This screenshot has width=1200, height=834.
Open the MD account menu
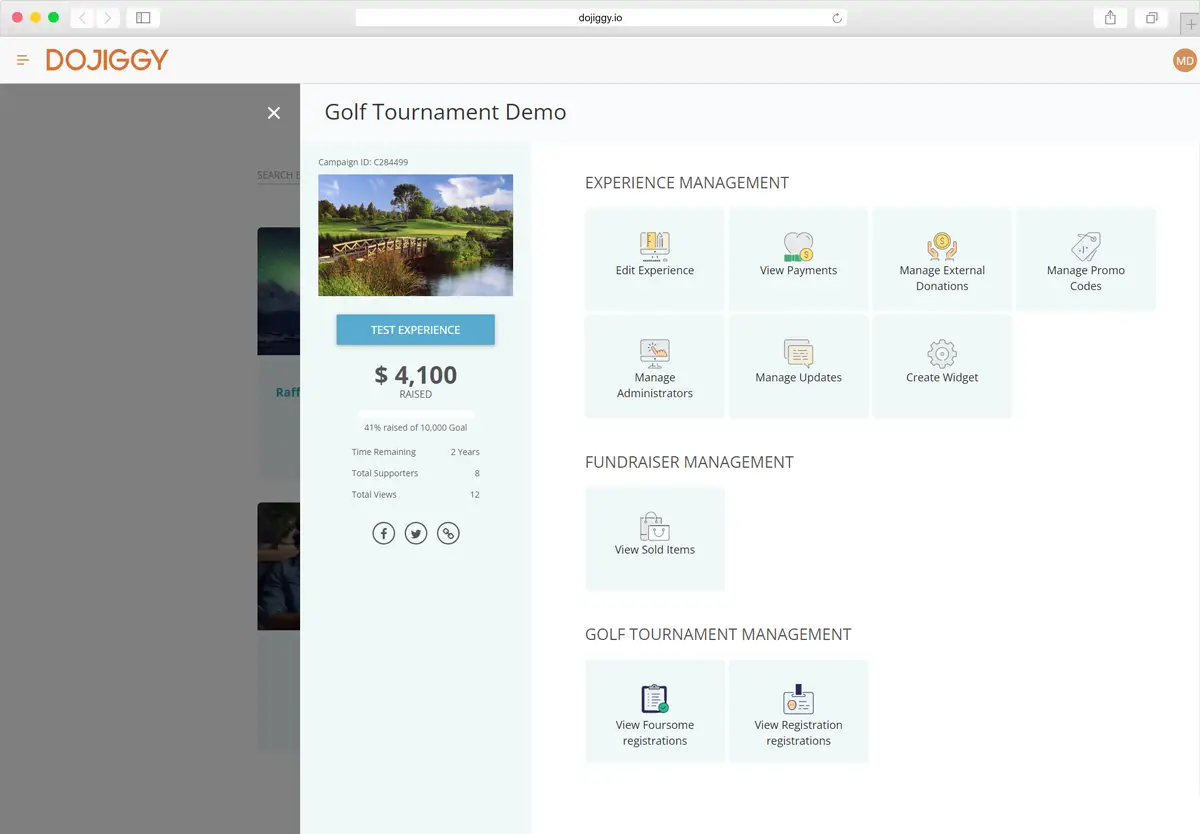1184,59
